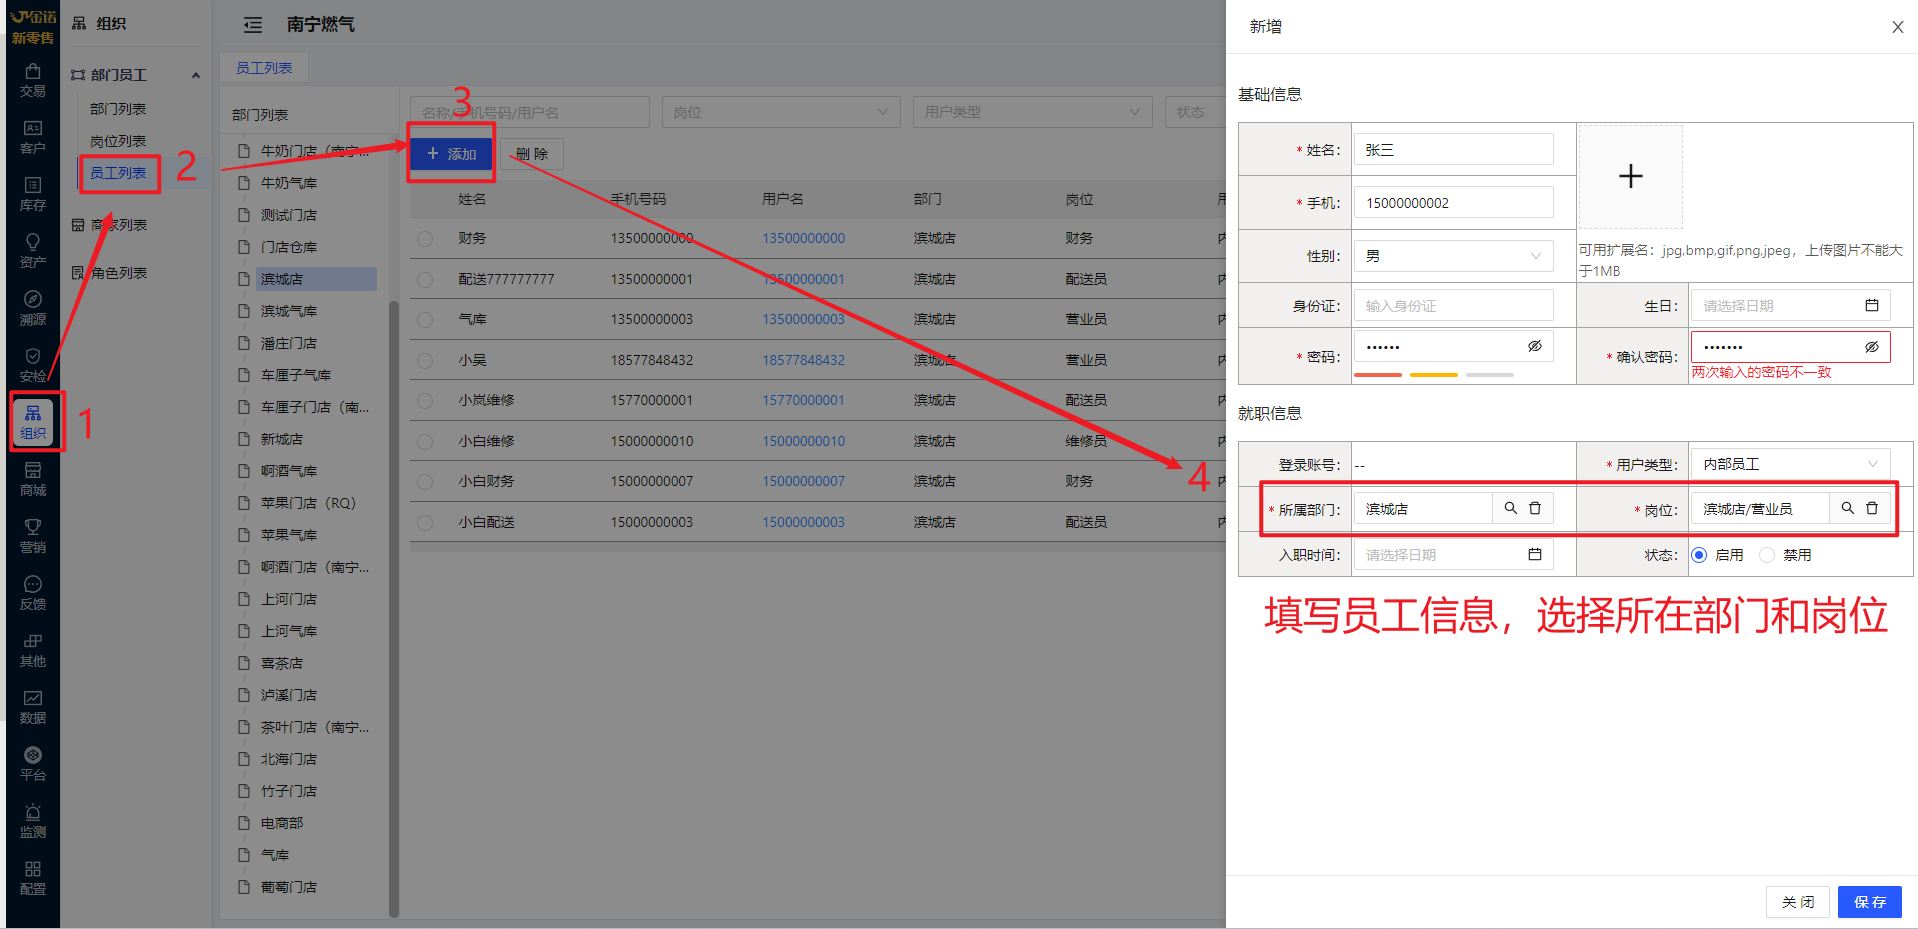The width and height of the screenshot is (1918, 929).
Task: Open the 其他 module in sidebar
Action: coord(33,650)
